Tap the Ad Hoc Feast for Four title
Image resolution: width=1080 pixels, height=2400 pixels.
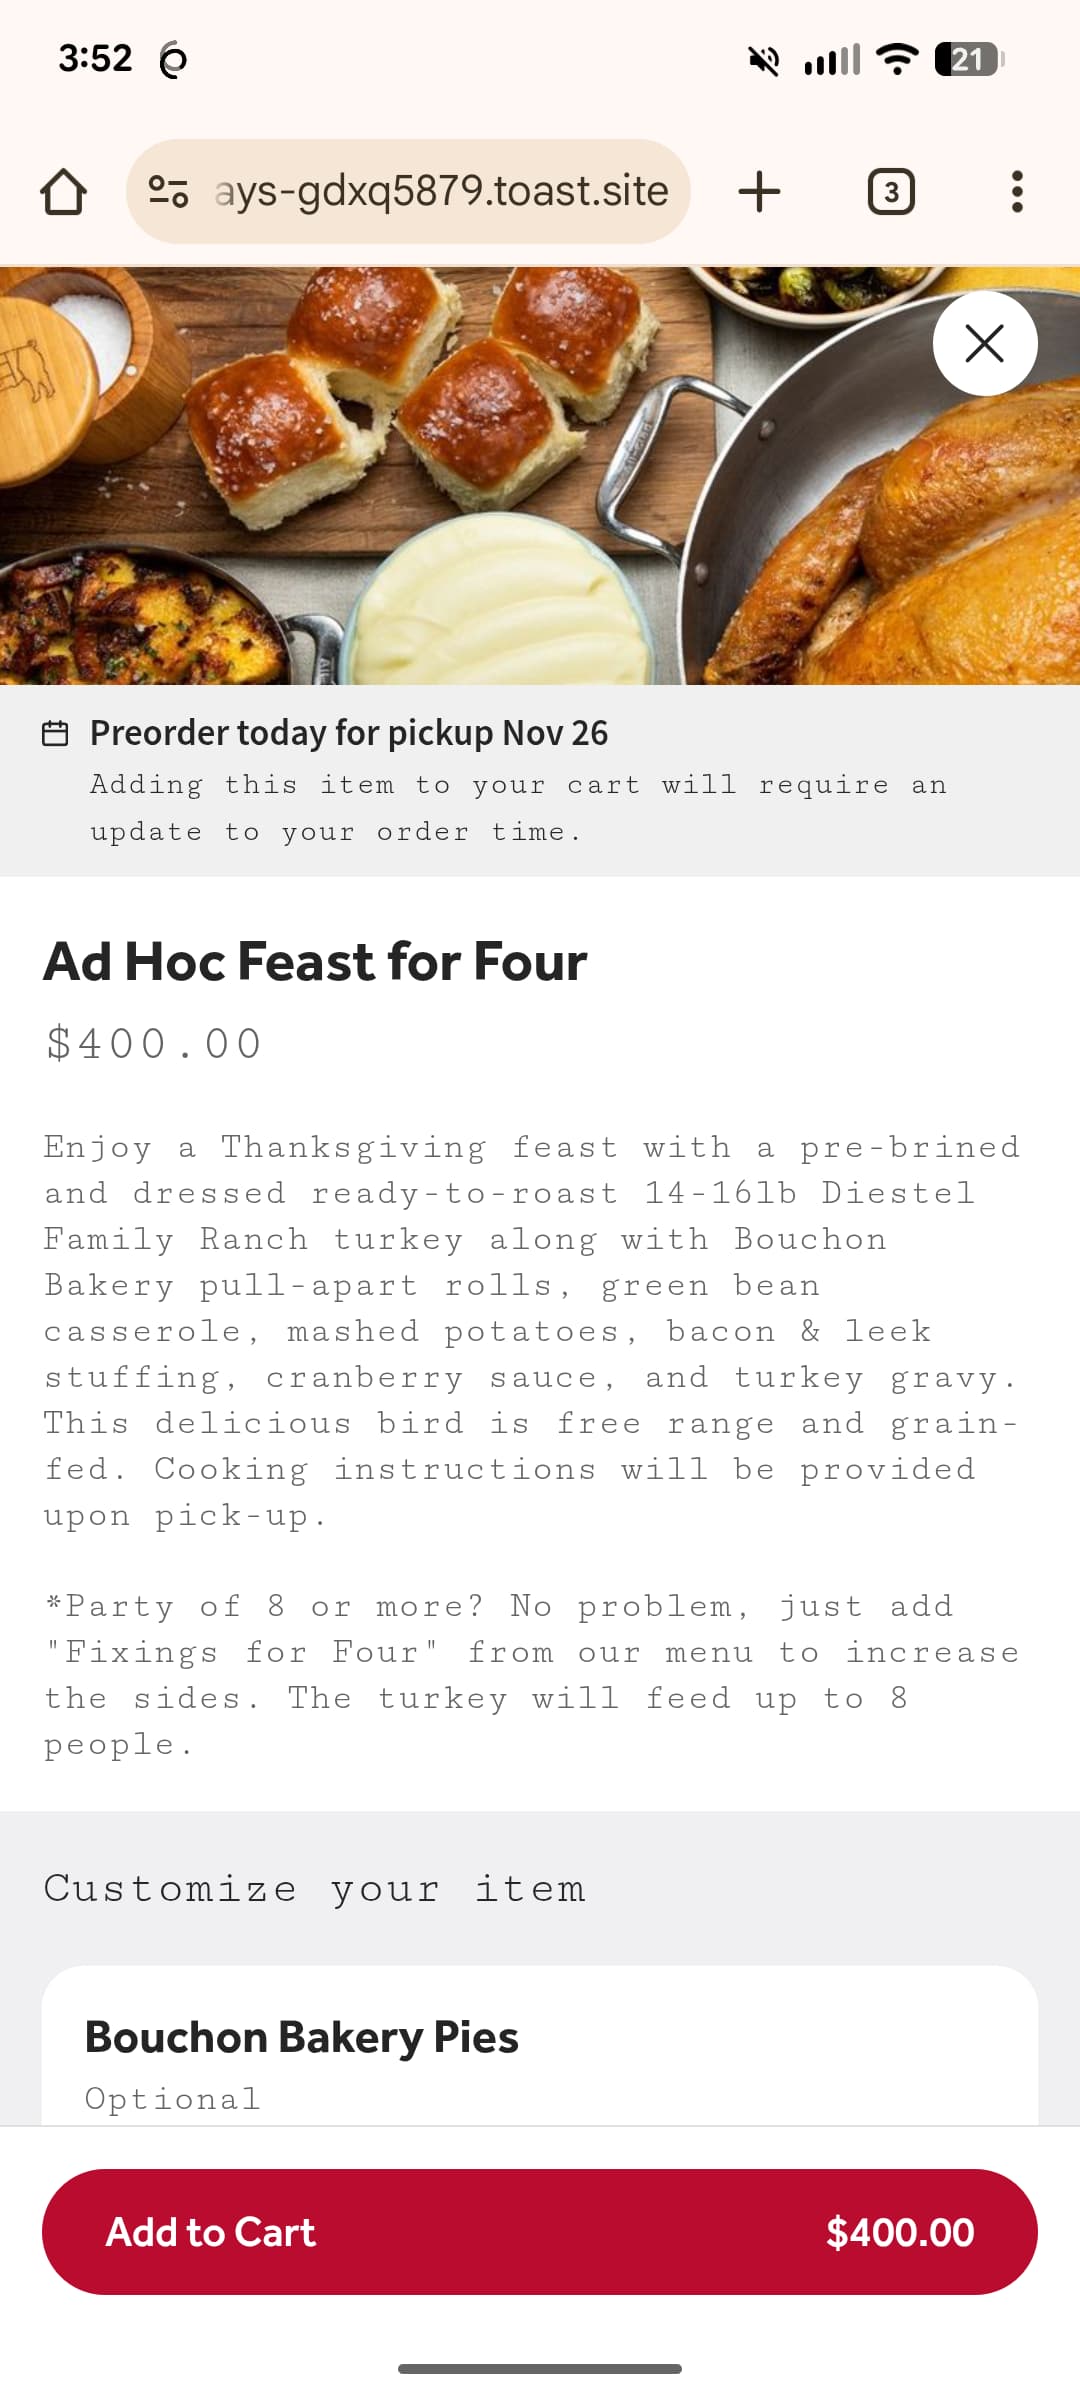click(x=315, y=962)
